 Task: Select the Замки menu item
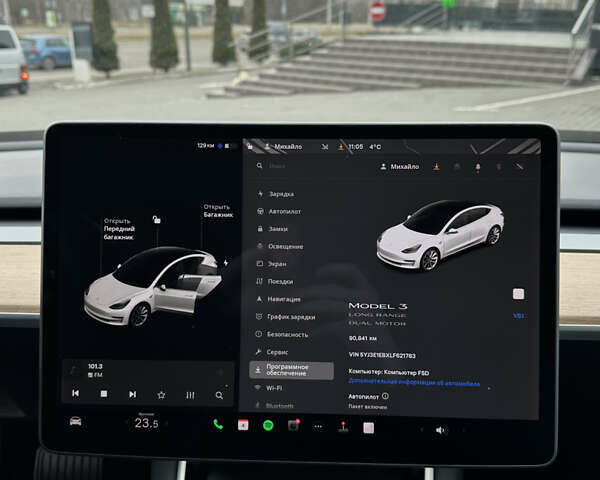click(x=272, y=229)
